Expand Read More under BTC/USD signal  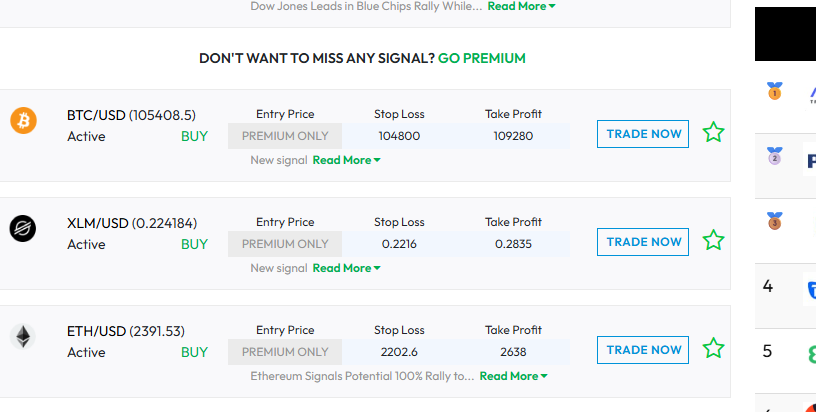tap(347, 160)
